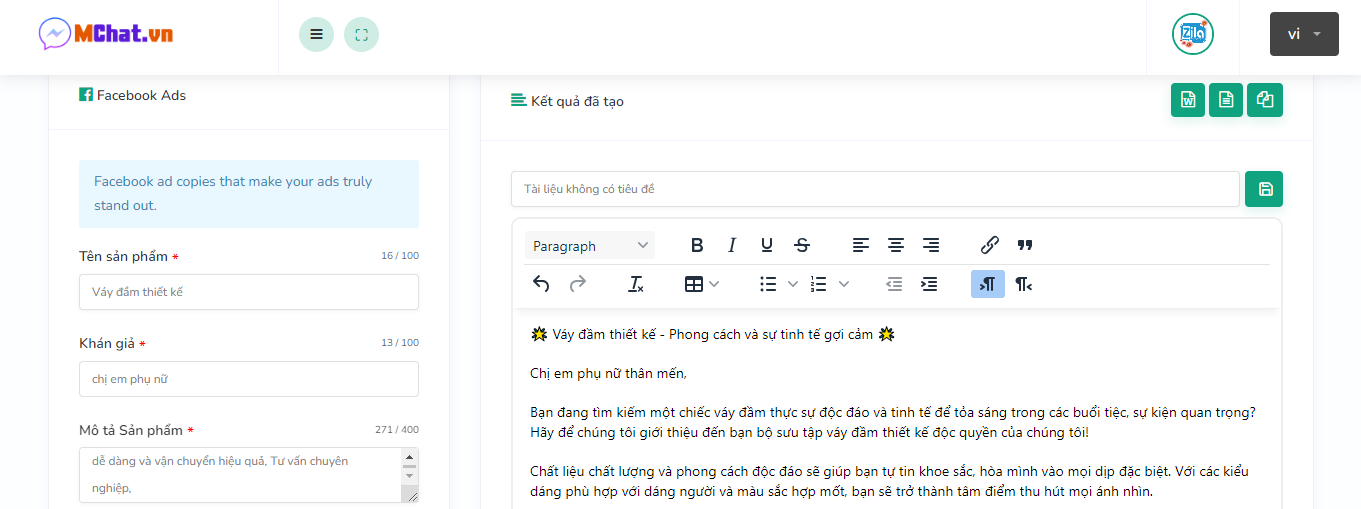This screenshot has width=1361, height=509.
Task: Apply italic formatting
Action: [x=732, y=245]
